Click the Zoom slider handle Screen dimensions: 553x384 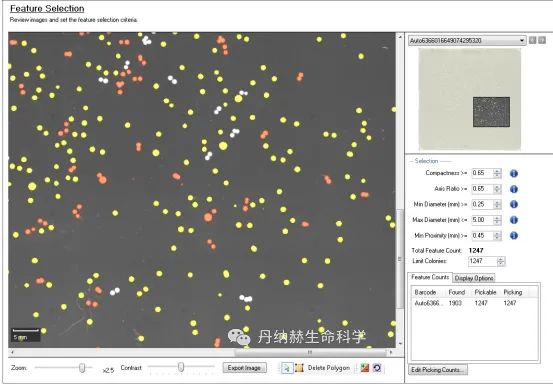pyautogui.click(x=82, y=368)
